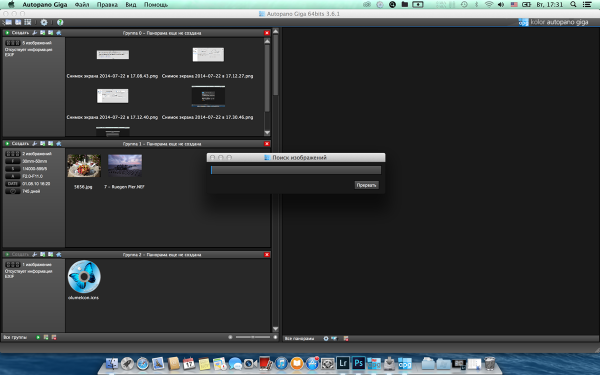600x375 pixels.
Task: Open the Photoshop icon in the Dock
Action: (x=358, y=362)
